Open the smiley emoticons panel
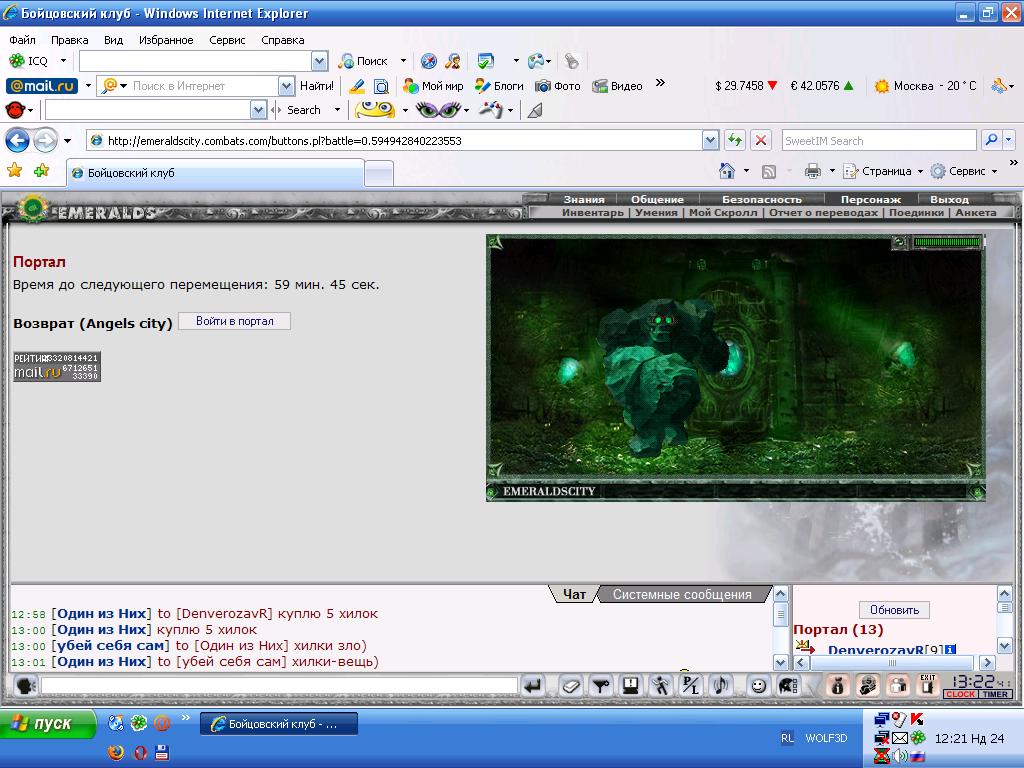Viewport: 1024px width, 768px height. coord(758,686)
